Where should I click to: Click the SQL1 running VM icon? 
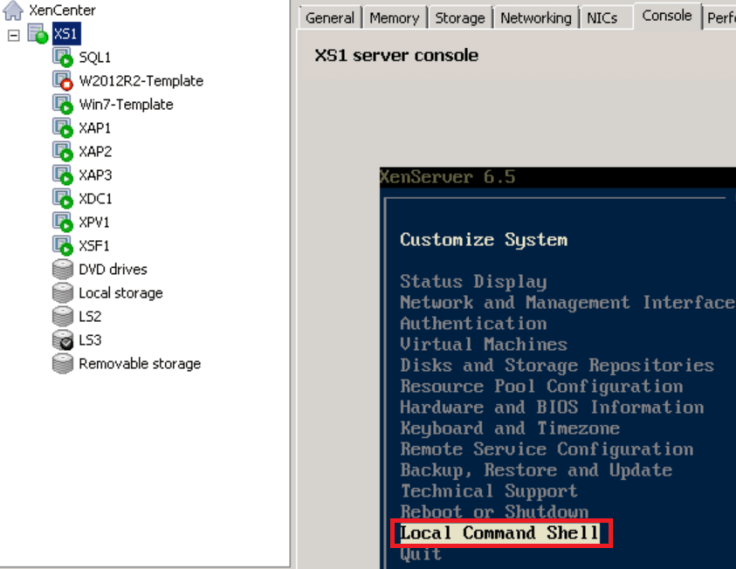62,58
